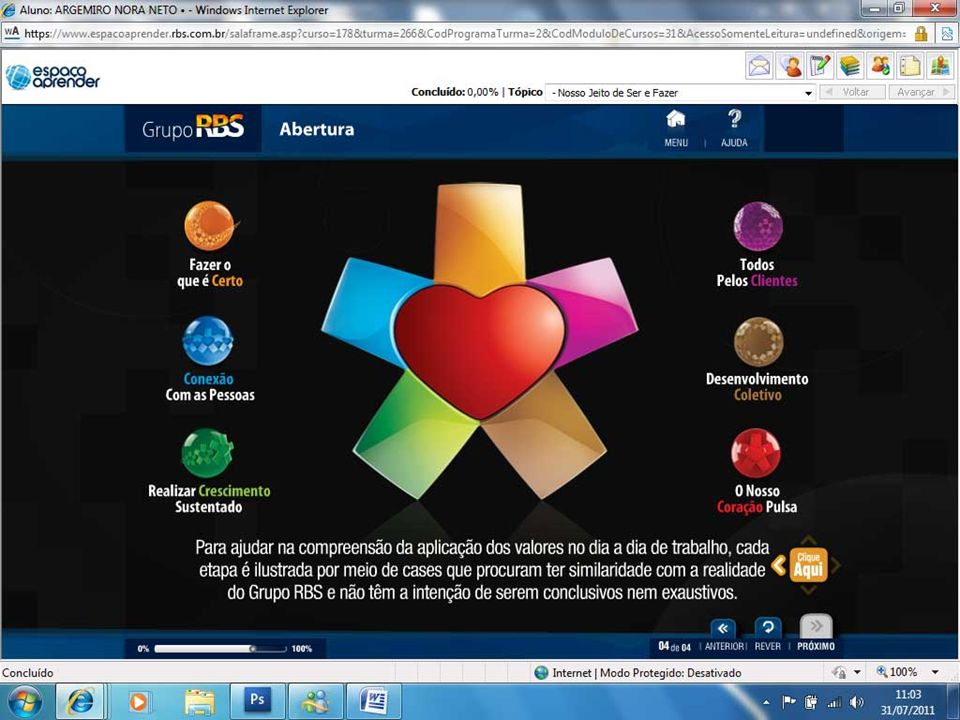Click the 'Abertura' section title
The image size is (960, 720).
(317, 129)
